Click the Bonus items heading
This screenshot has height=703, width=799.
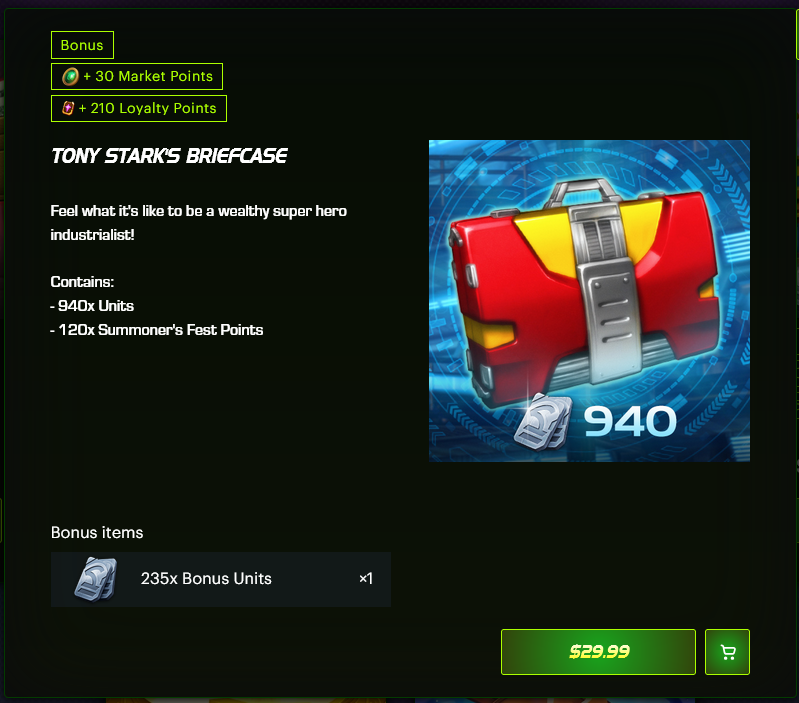[x=97, y=532]
